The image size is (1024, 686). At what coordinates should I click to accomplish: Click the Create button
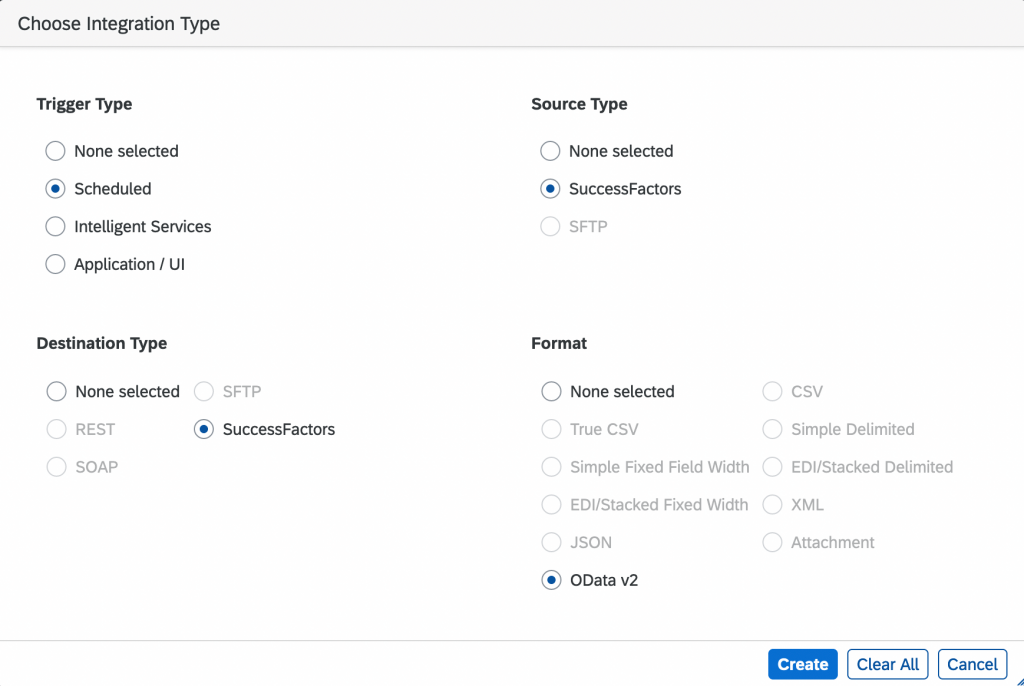point(803,664)
